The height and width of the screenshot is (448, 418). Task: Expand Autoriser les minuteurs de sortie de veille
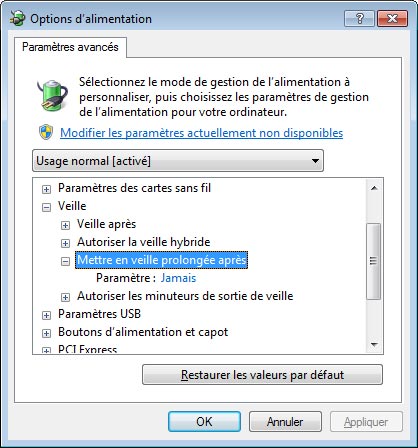point(65,297)
